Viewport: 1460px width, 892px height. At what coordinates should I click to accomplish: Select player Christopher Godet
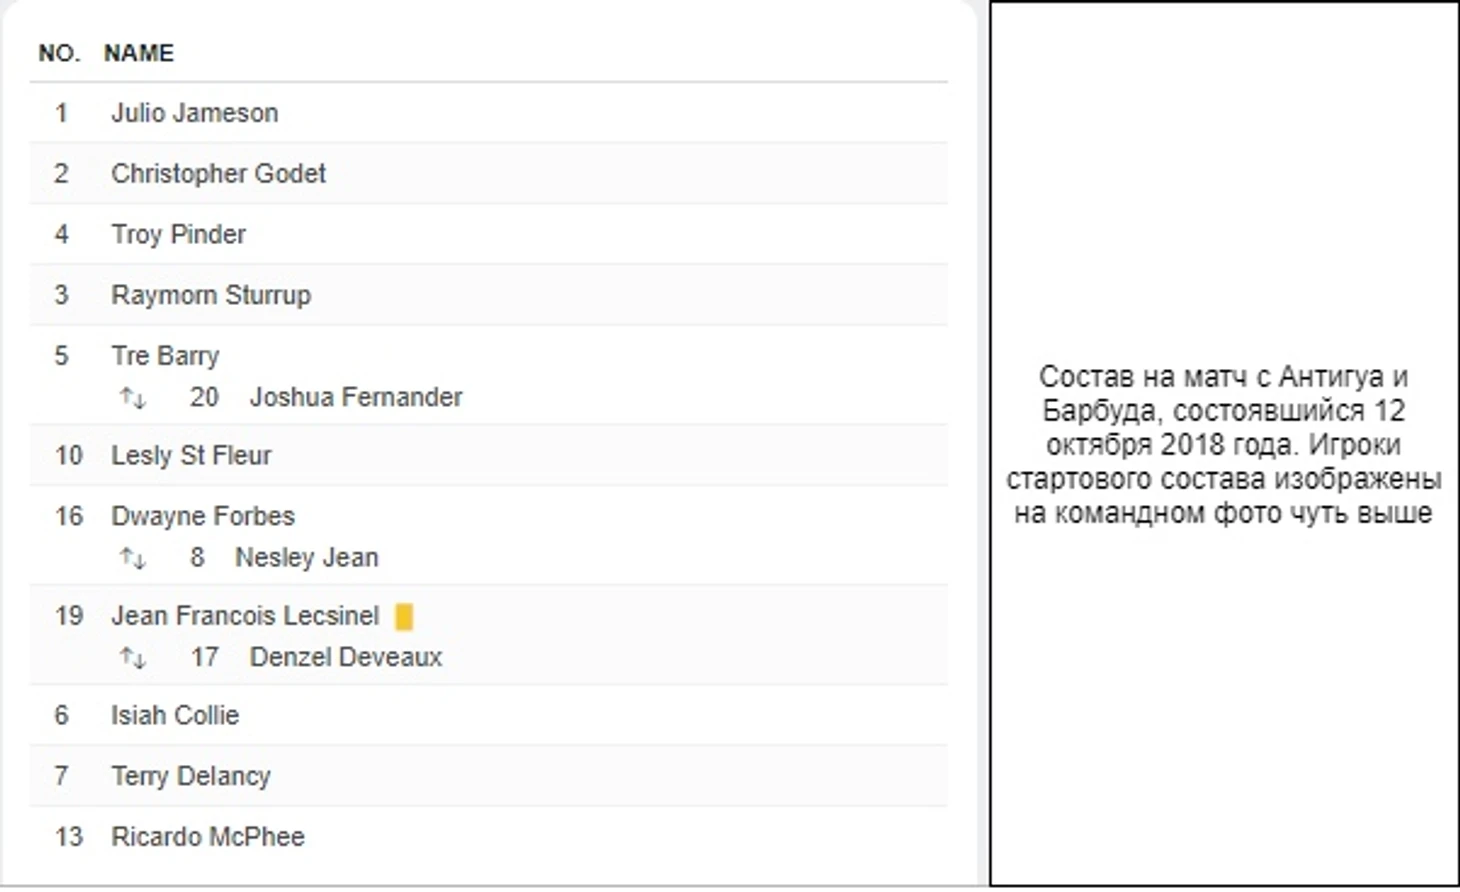tap(218, 174)
